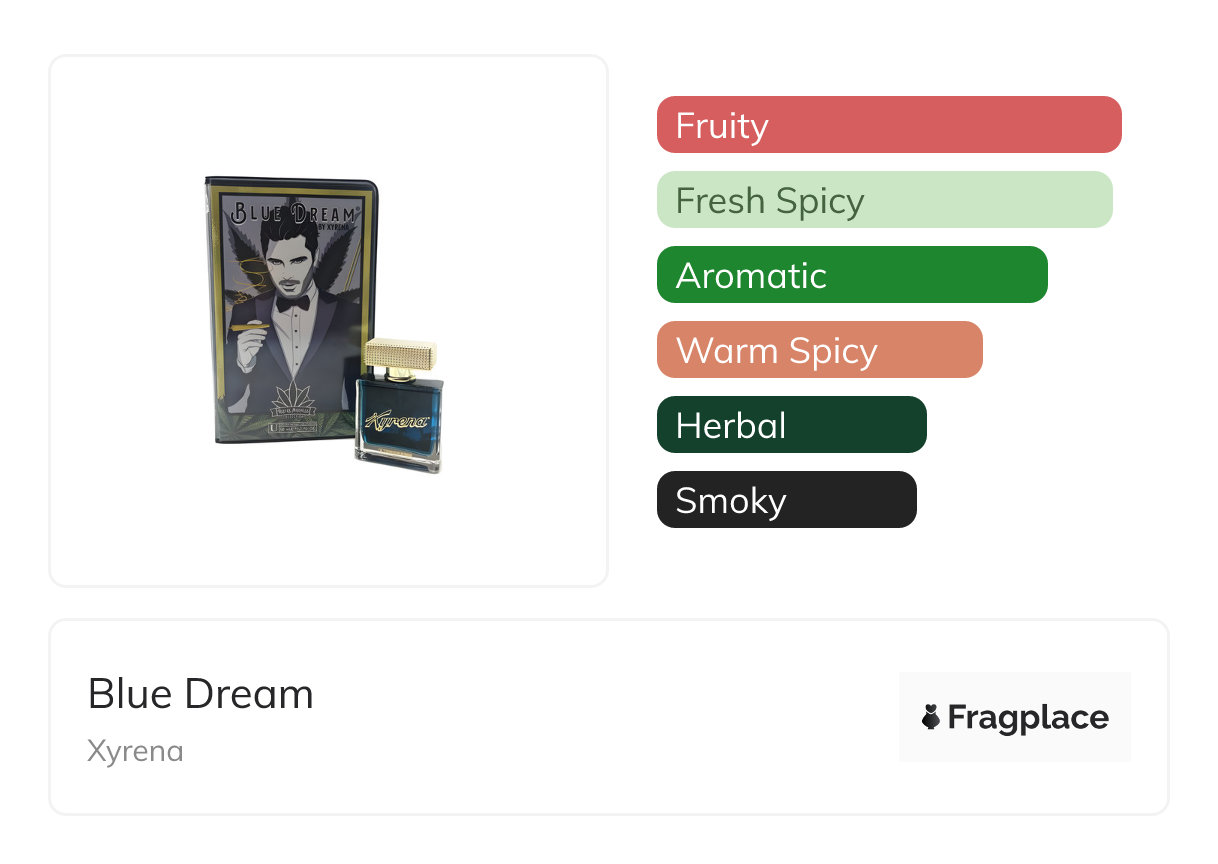This screenshot has width=1218, height=864.
Task: Click the Xyrena script logo on the bottle
Action: click(x=397, y=422)
